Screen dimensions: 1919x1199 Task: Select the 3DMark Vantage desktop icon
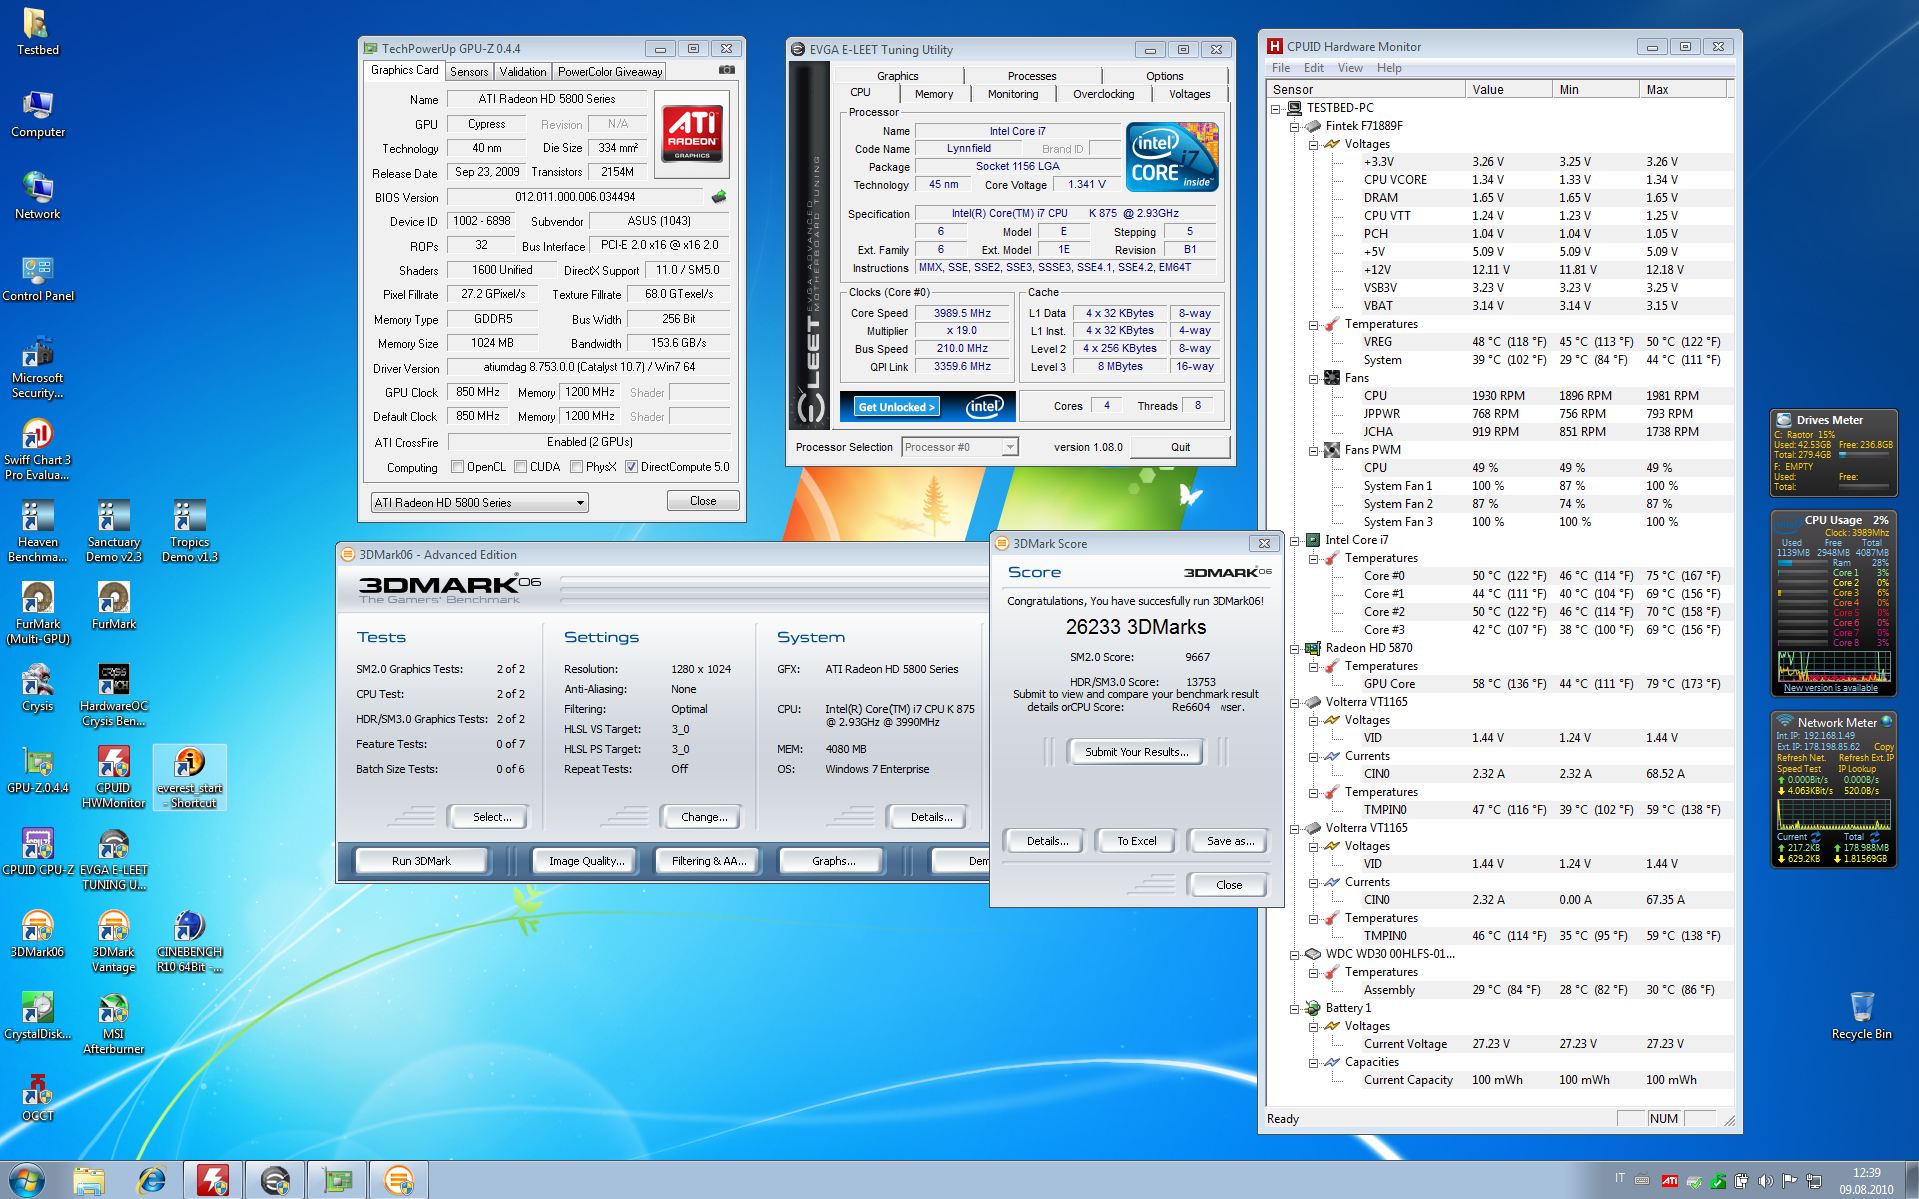(113, 941)
